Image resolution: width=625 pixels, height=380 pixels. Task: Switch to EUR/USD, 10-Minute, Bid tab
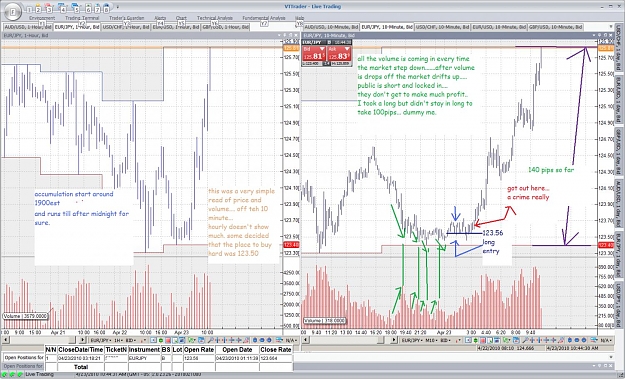click(x=499, y=27)
